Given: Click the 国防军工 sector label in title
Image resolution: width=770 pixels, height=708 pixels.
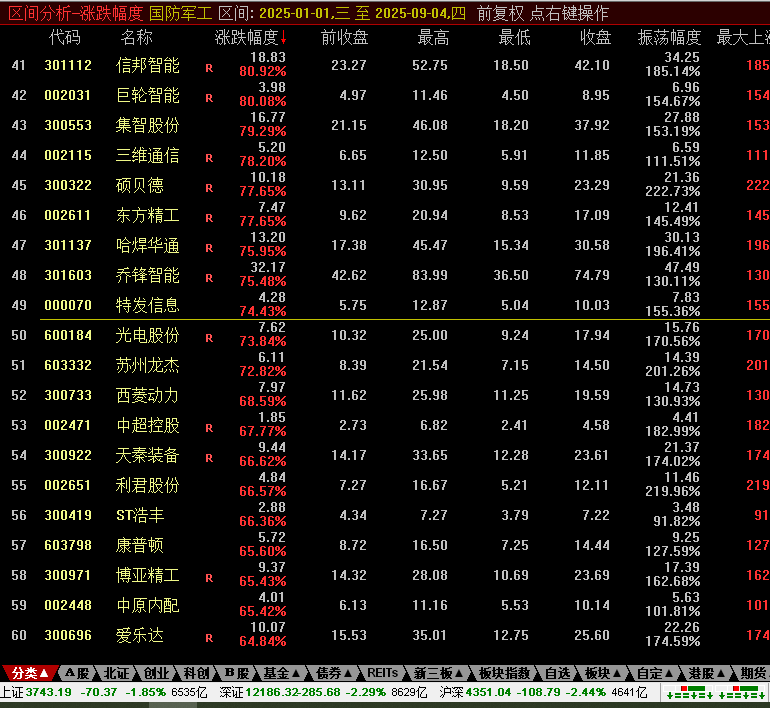Looking at the screenshot, I should pos(180,13).
